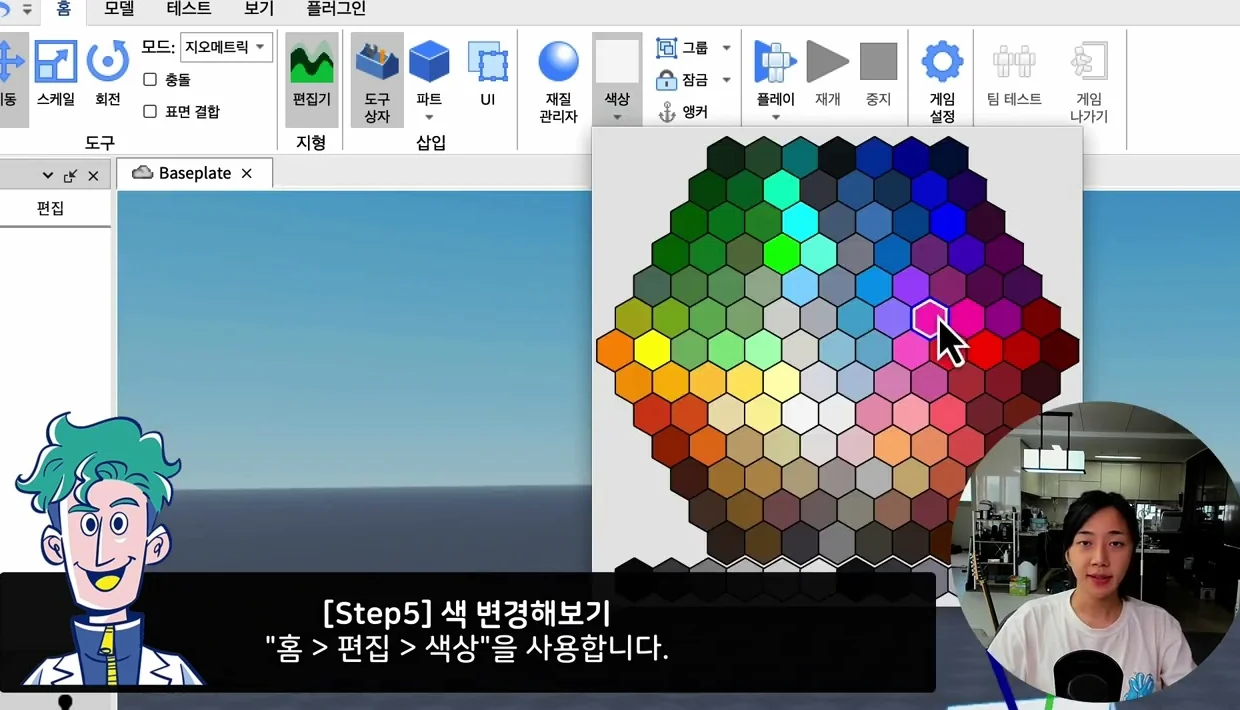This screenshot has width=1240, height=710.
Task: Switch to the Home (홈) tab
Action: point(64,9)
